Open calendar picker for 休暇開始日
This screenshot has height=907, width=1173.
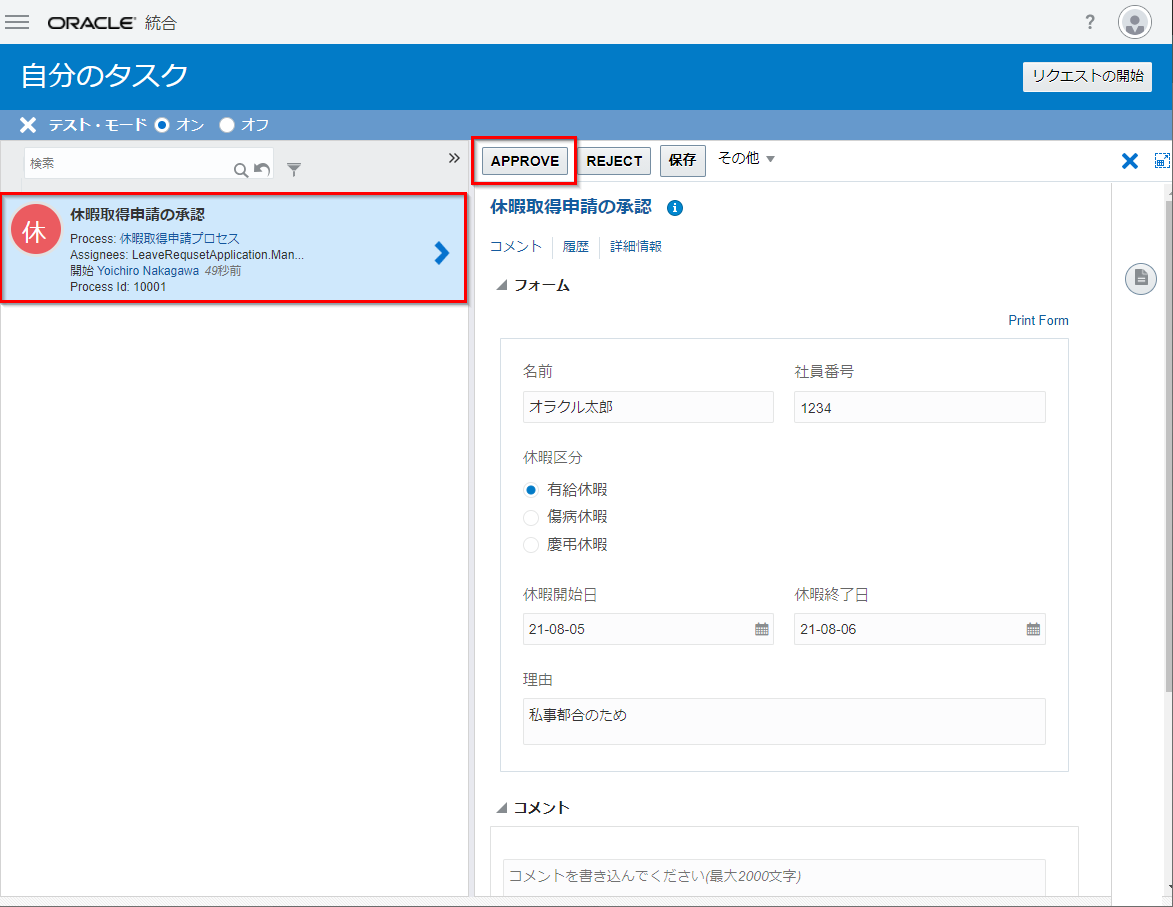pos(761,629)
